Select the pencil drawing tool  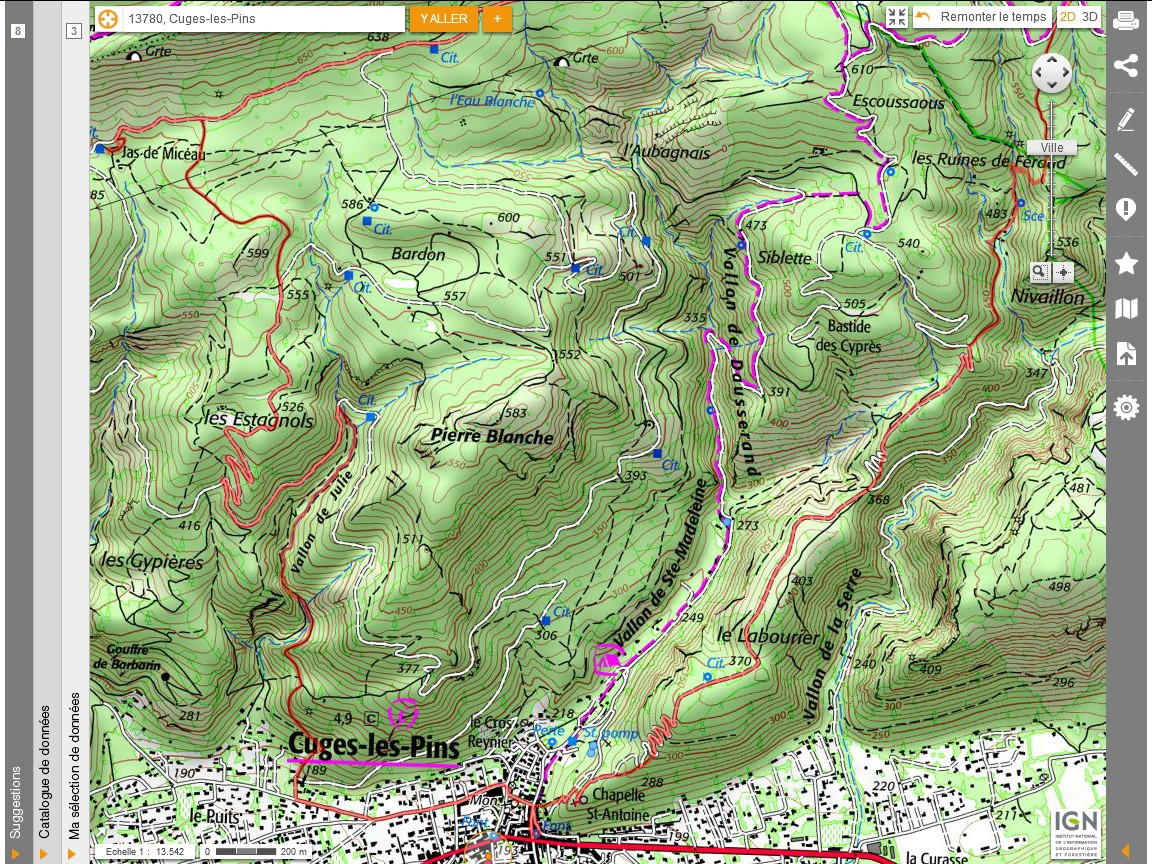[1126, 119]
